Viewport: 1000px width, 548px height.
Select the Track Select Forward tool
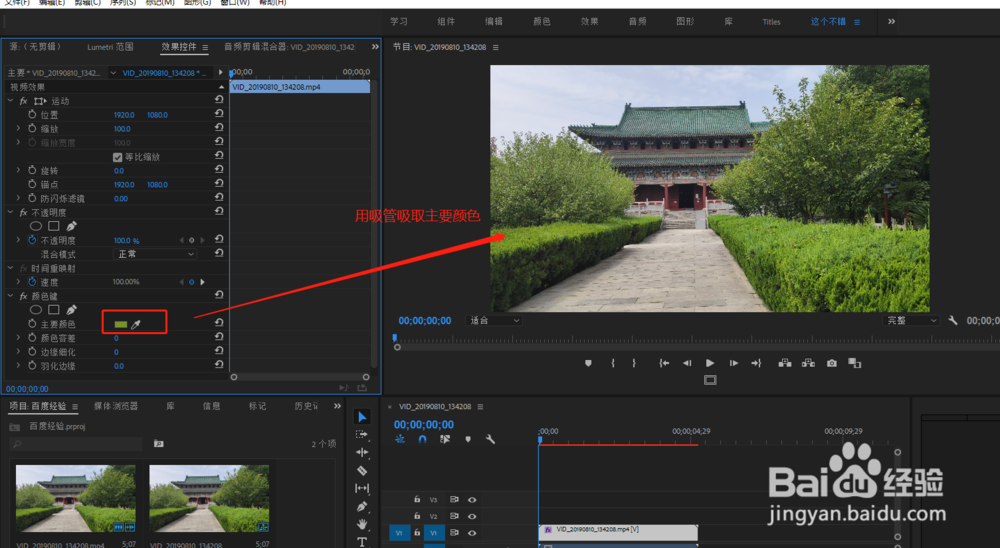coord(362,434)
